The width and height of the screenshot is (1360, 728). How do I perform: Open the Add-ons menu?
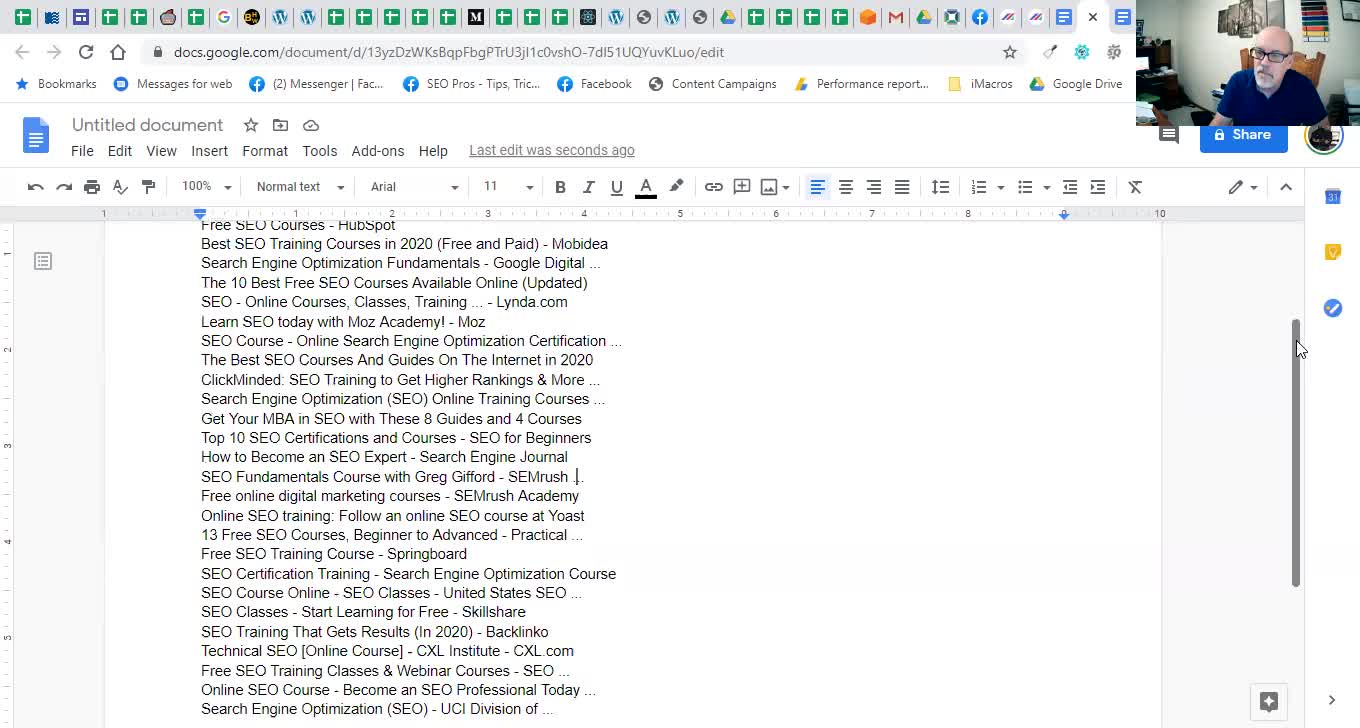(378, 151)
